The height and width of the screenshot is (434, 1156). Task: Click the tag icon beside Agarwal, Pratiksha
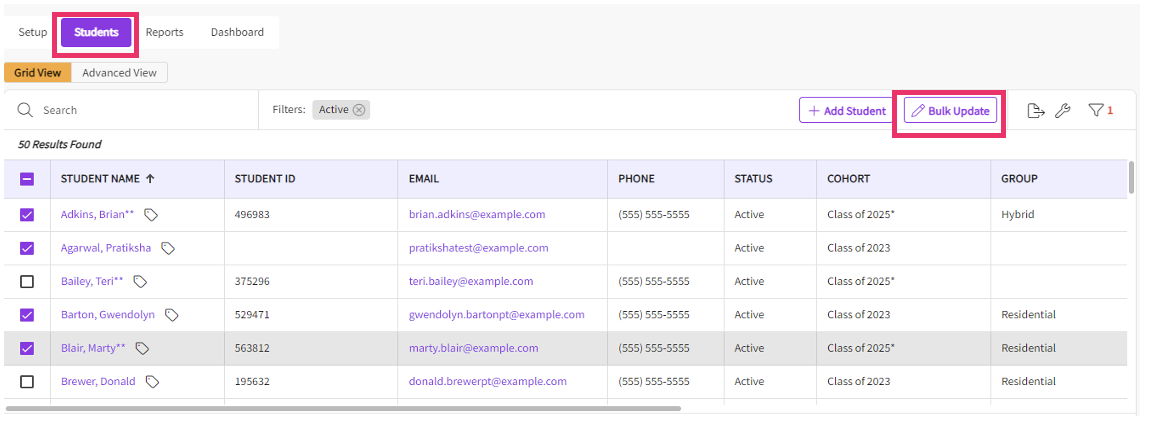pos(169,248)
